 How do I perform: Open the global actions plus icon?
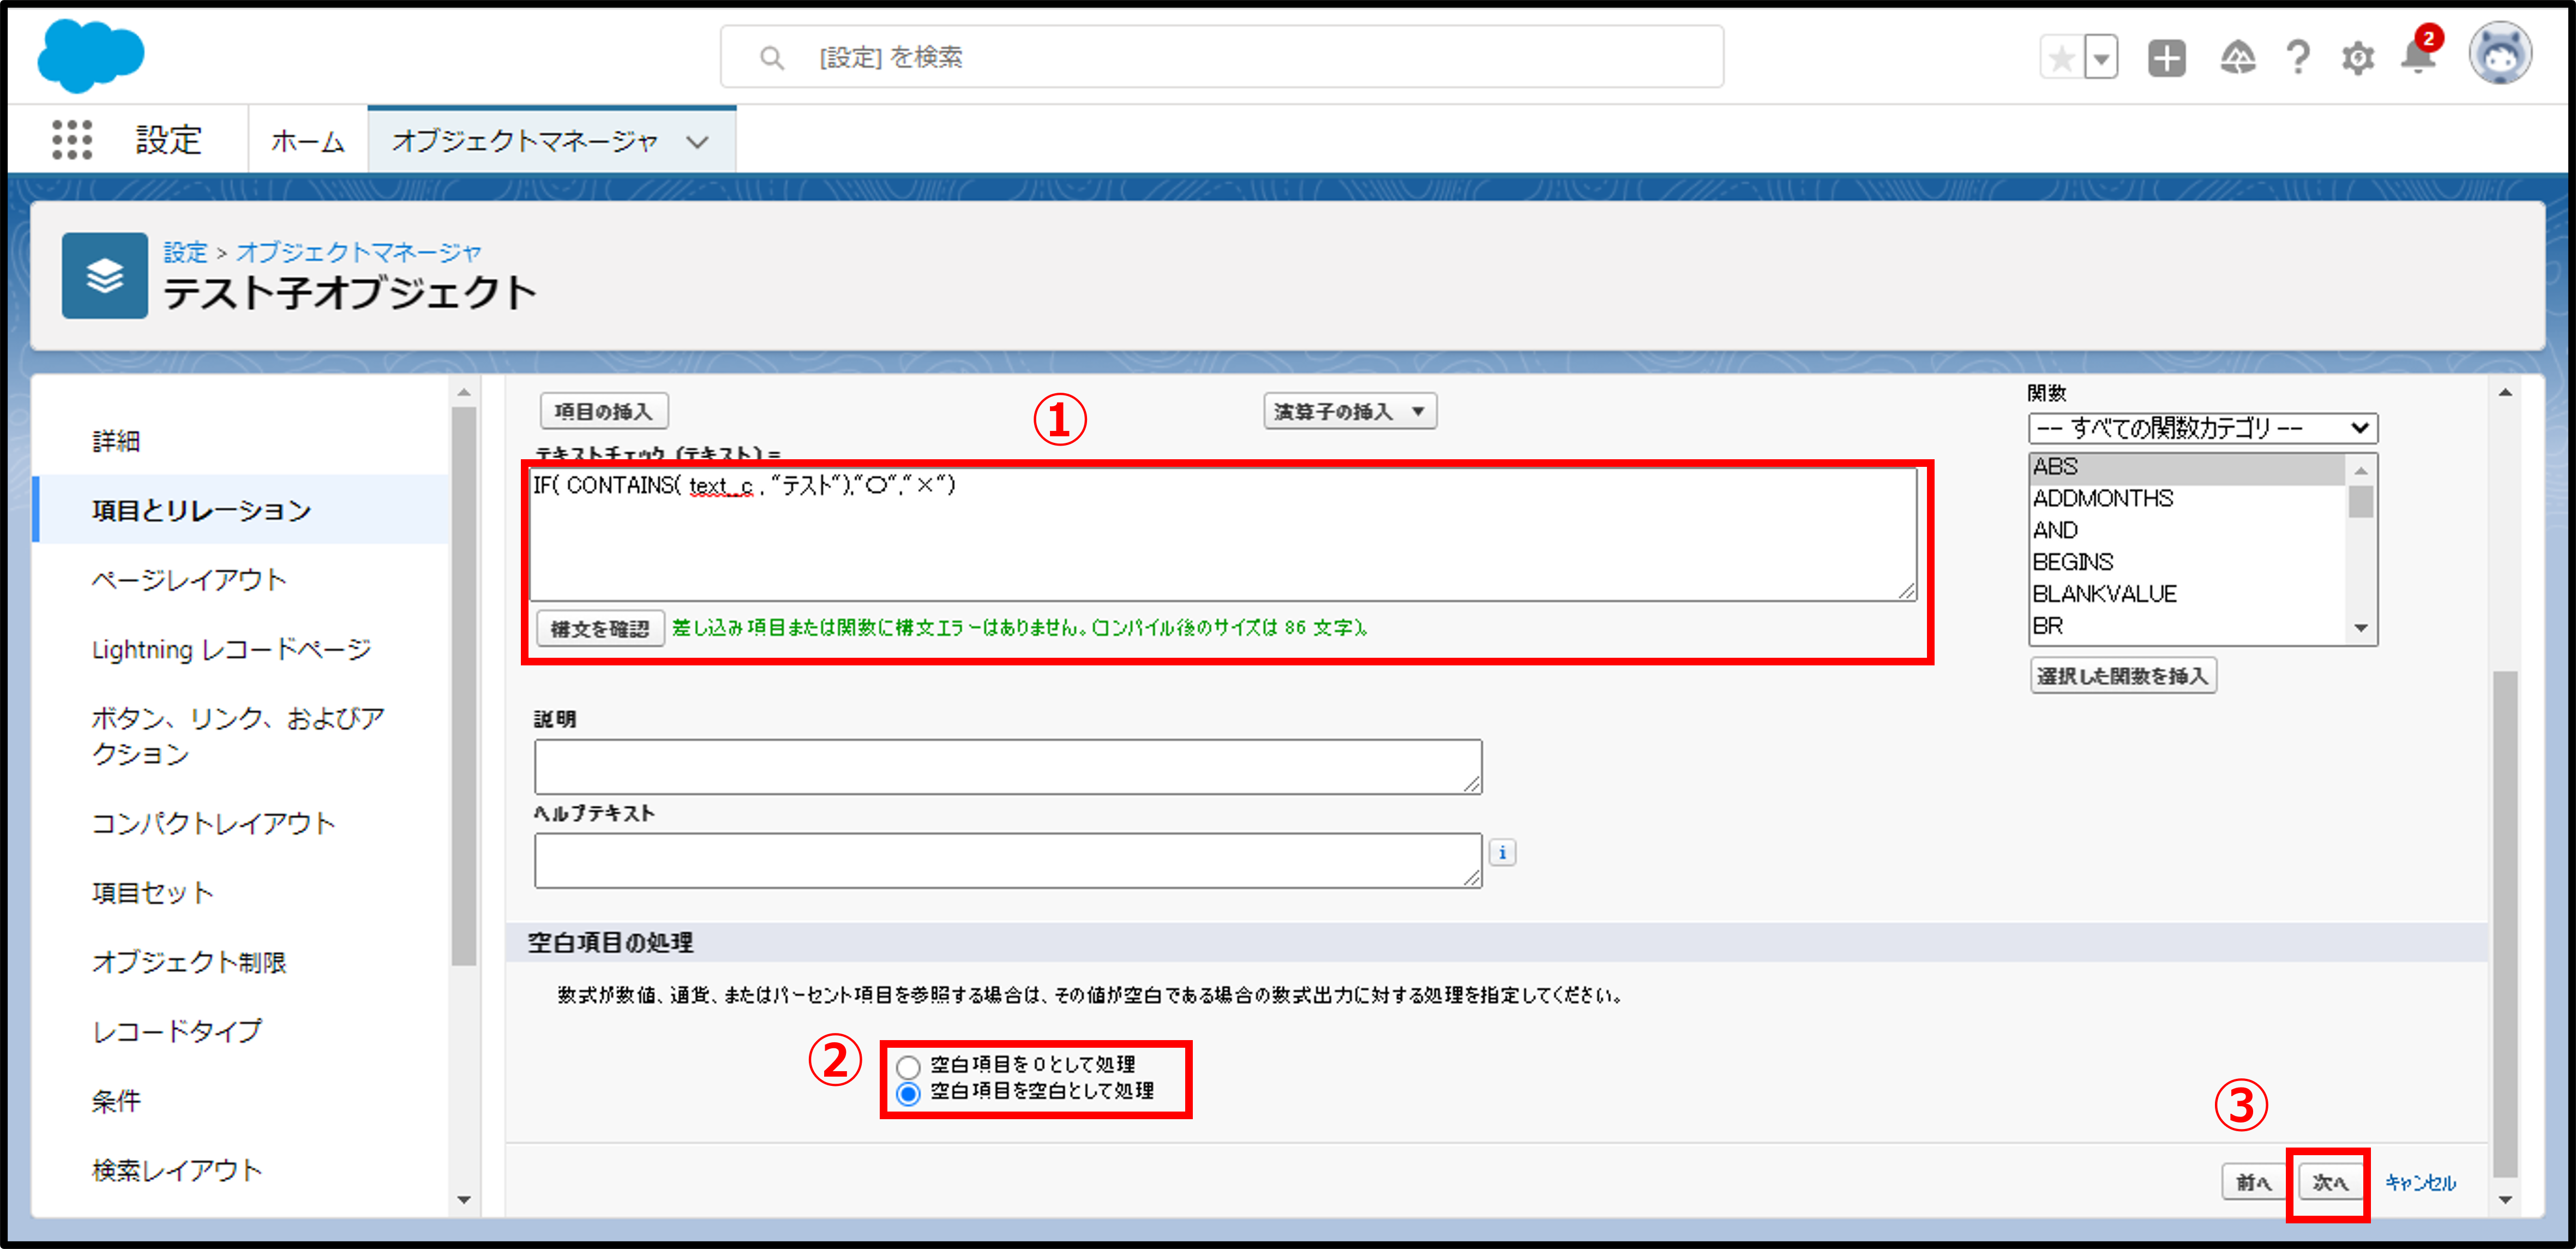coord(2166,58)
